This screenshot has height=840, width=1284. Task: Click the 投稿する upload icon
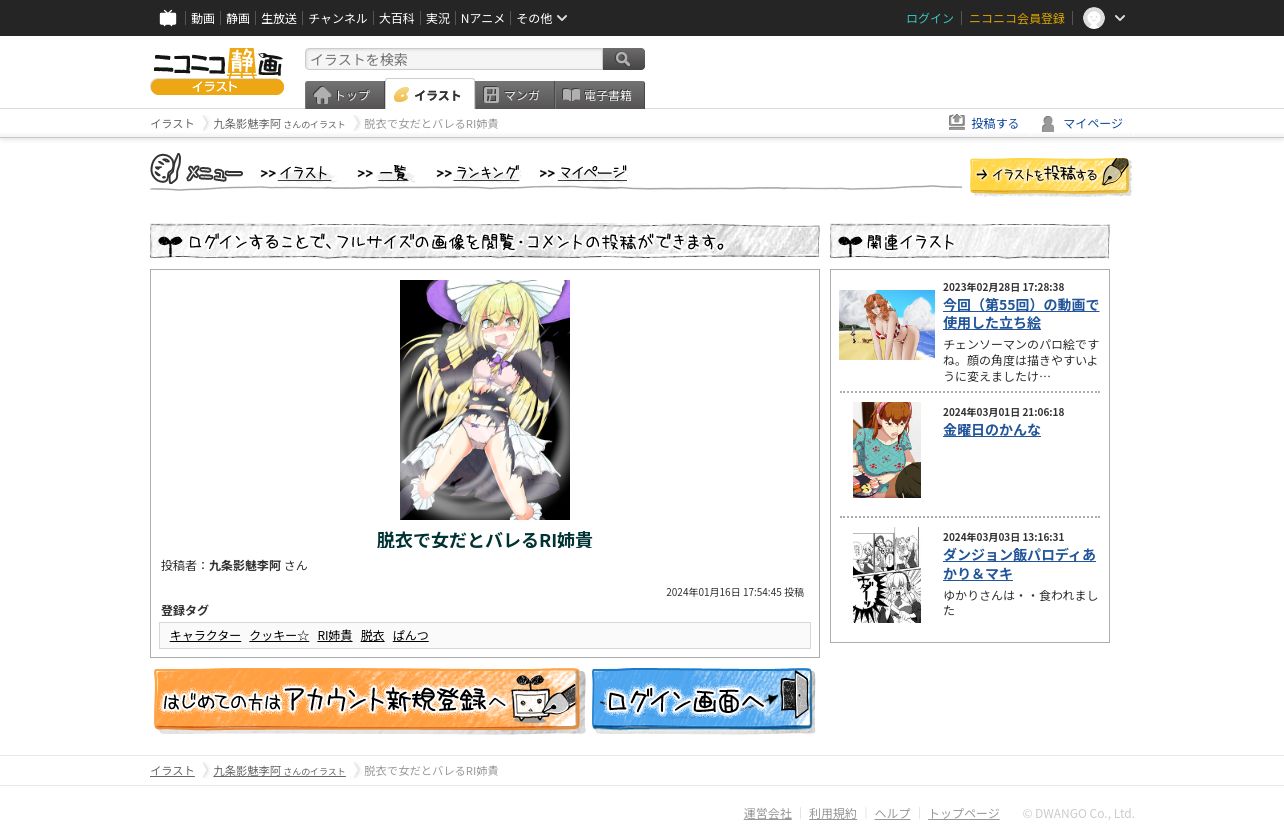(x=957, y=122)
